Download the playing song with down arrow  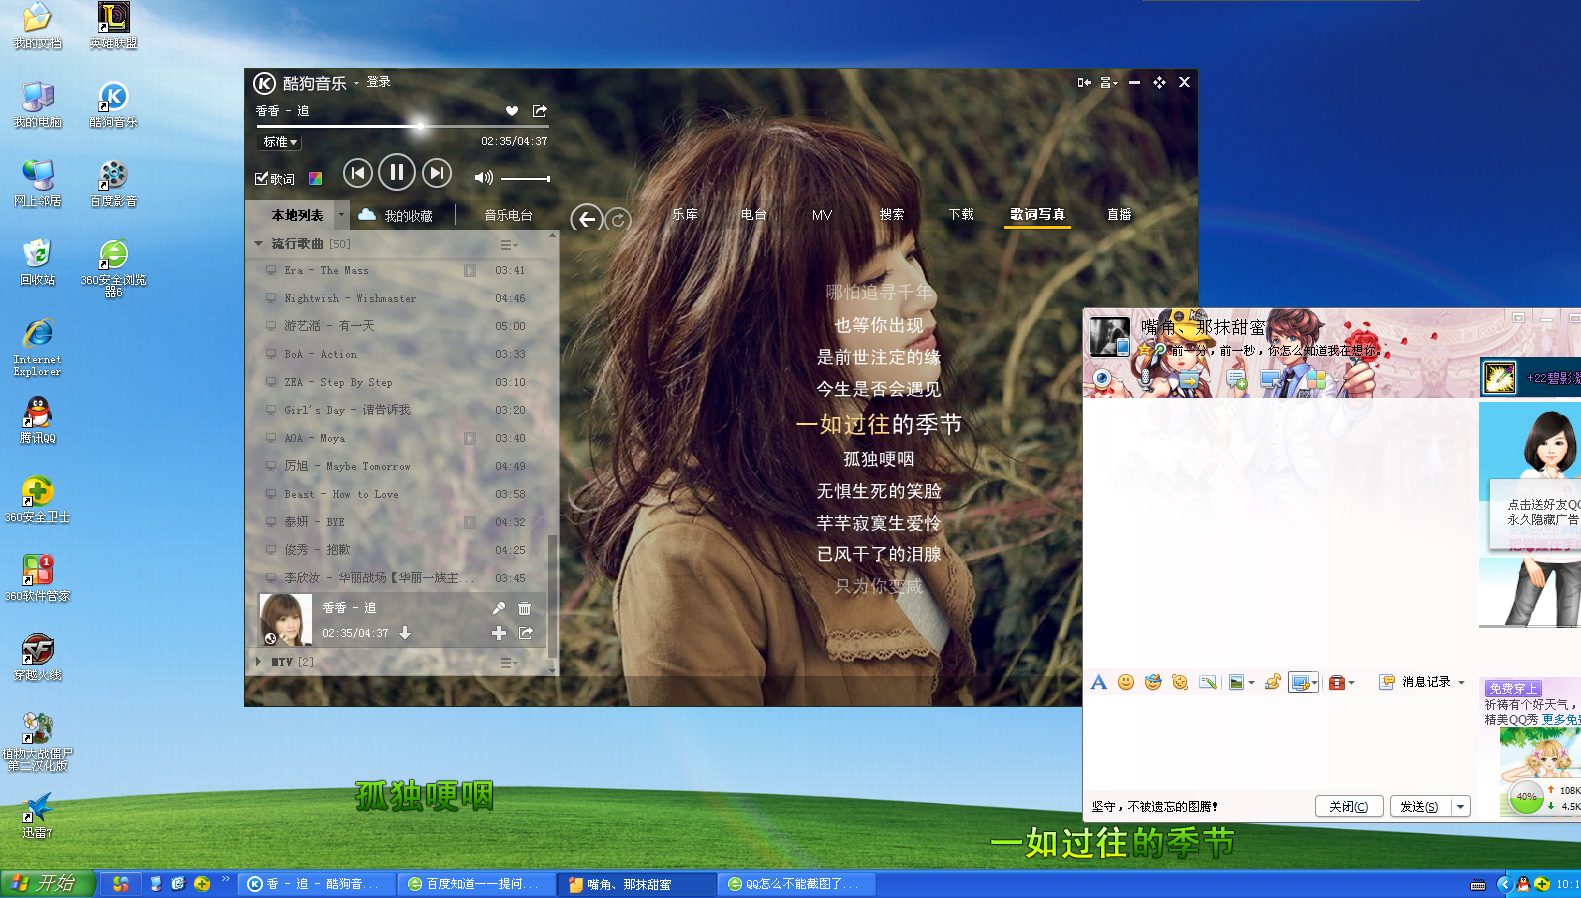click(405, 633)
